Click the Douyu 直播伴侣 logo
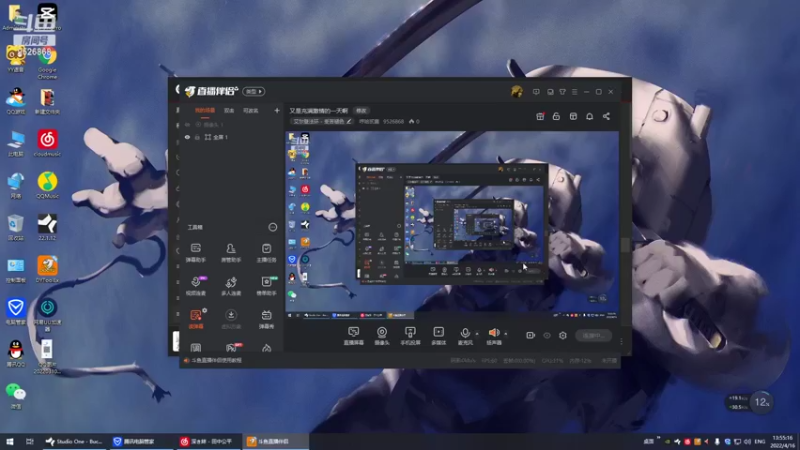This screenshot has width=800, height=450. point(211,91)
